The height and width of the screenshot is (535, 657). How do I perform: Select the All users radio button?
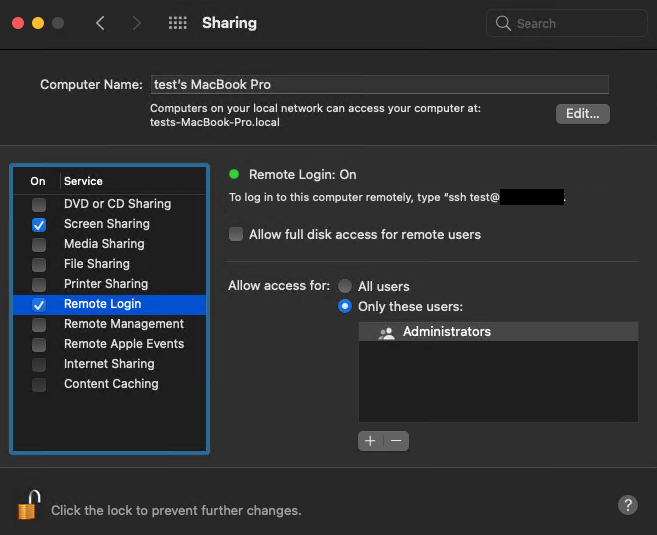pos(345,286)
